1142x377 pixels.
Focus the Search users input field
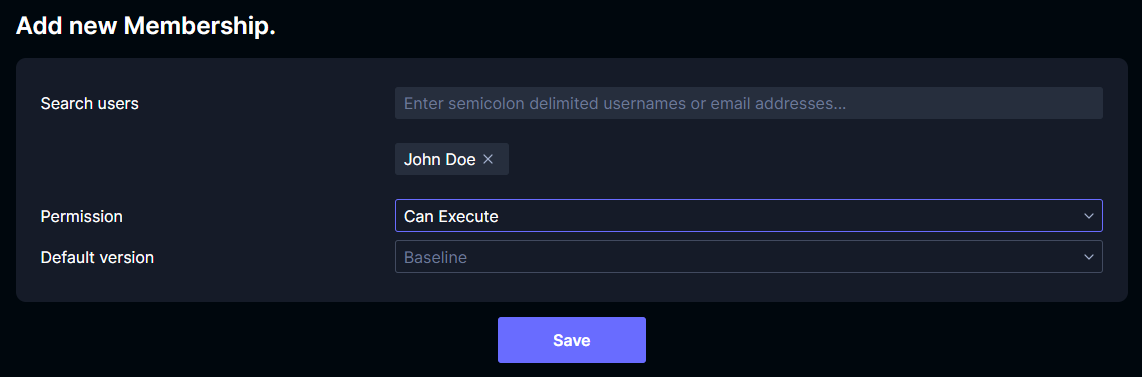[x=749, y=103]
